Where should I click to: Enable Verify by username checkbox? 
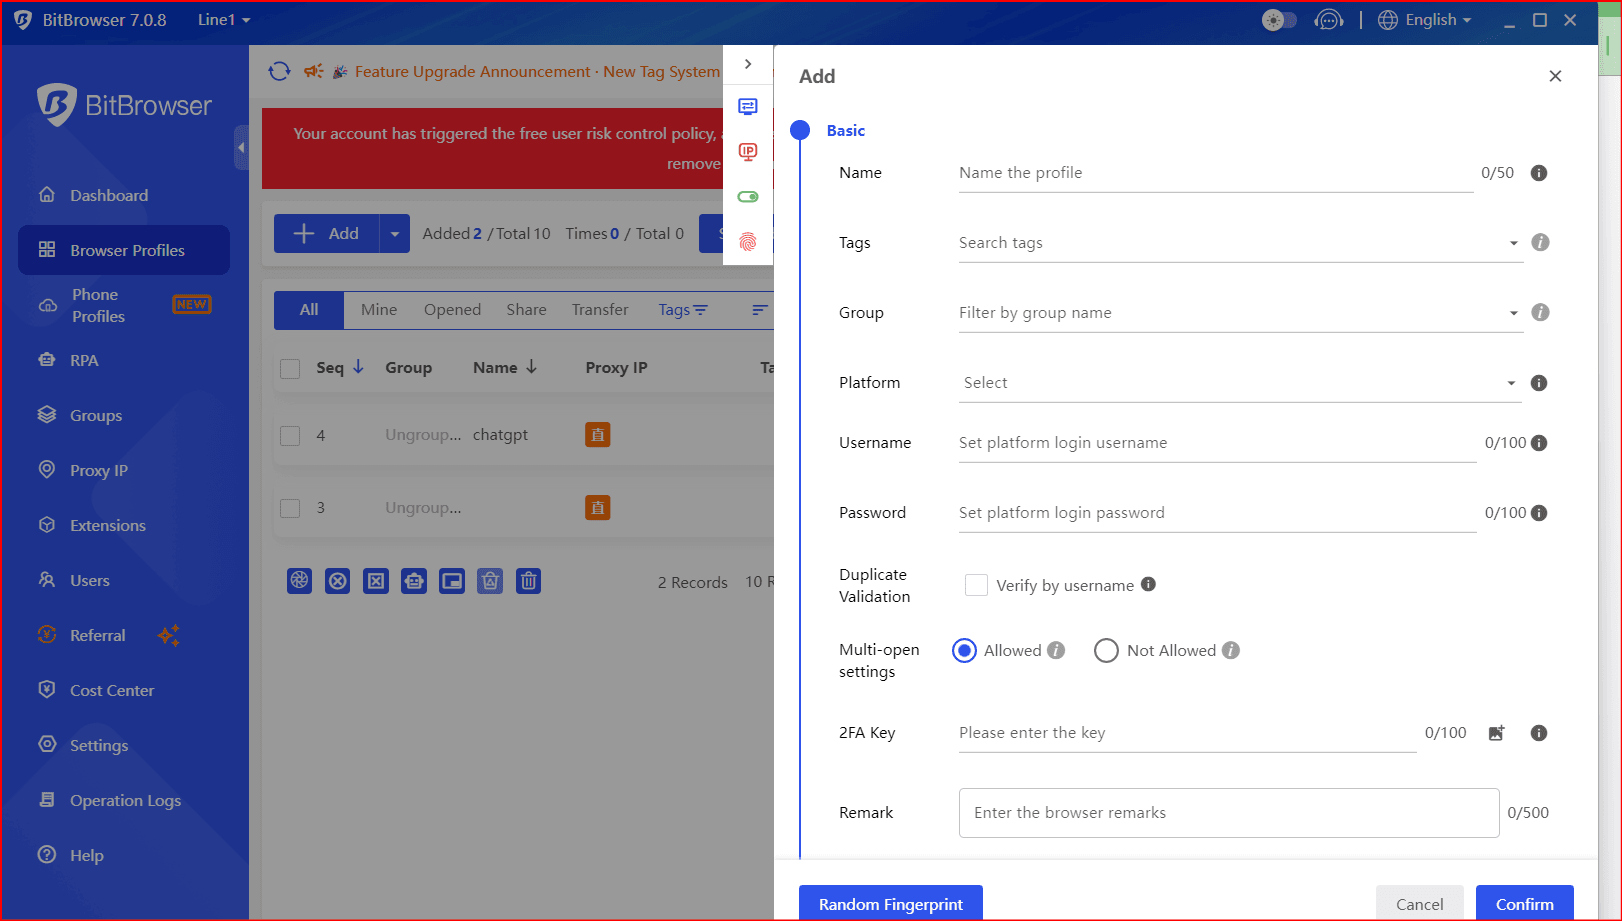(976, 585)
